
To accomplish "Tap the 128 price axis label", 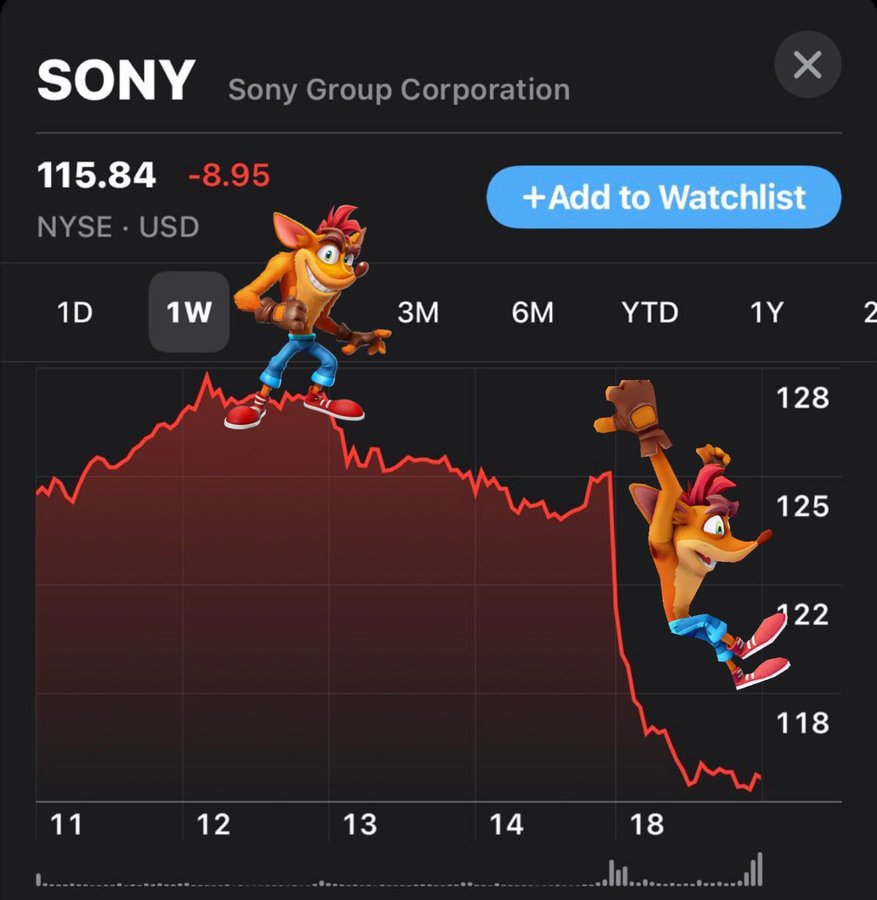I will click(802, 398).
